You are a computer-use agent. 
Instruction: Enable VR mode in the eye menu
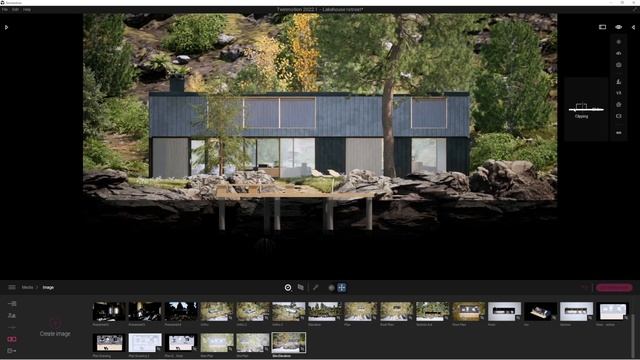click(x=619, y=93)
